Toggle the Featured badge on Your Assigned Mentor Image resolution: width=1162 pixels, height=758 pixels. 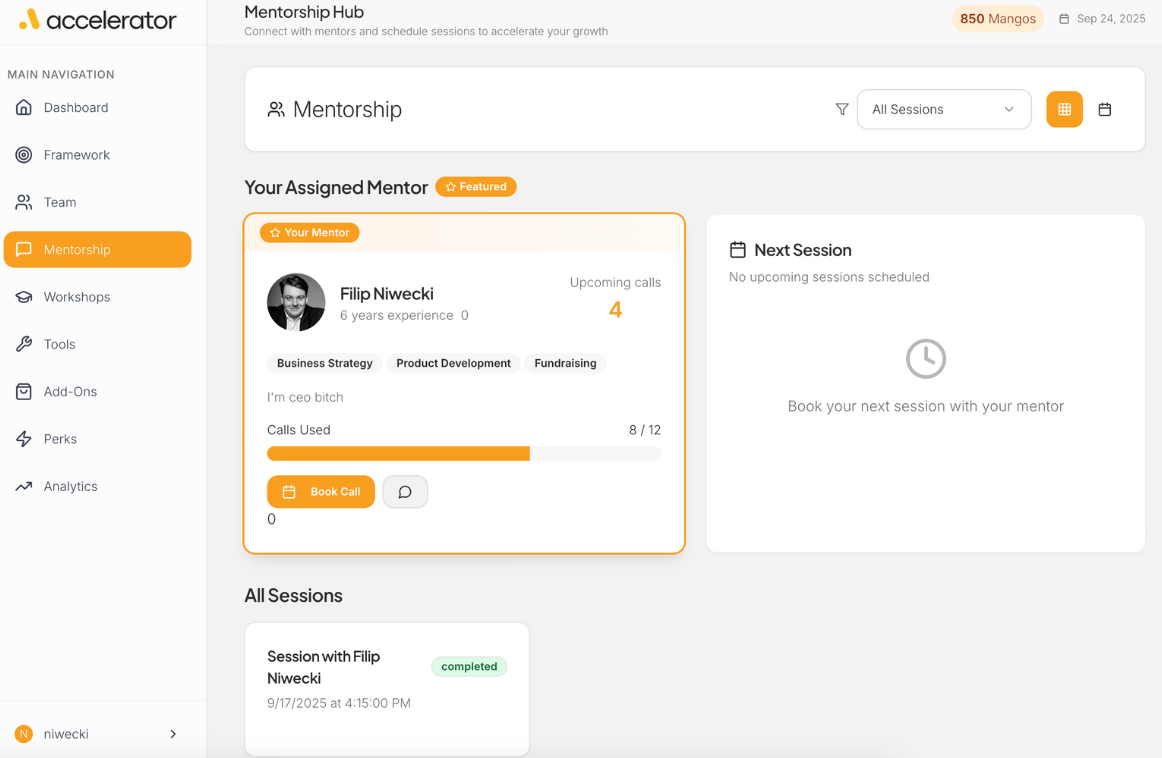point(475,186)
